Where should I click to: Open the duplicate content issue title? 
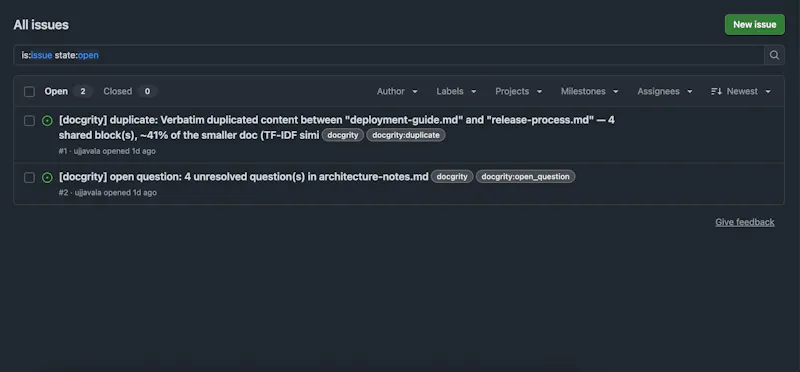pos(337,128)
